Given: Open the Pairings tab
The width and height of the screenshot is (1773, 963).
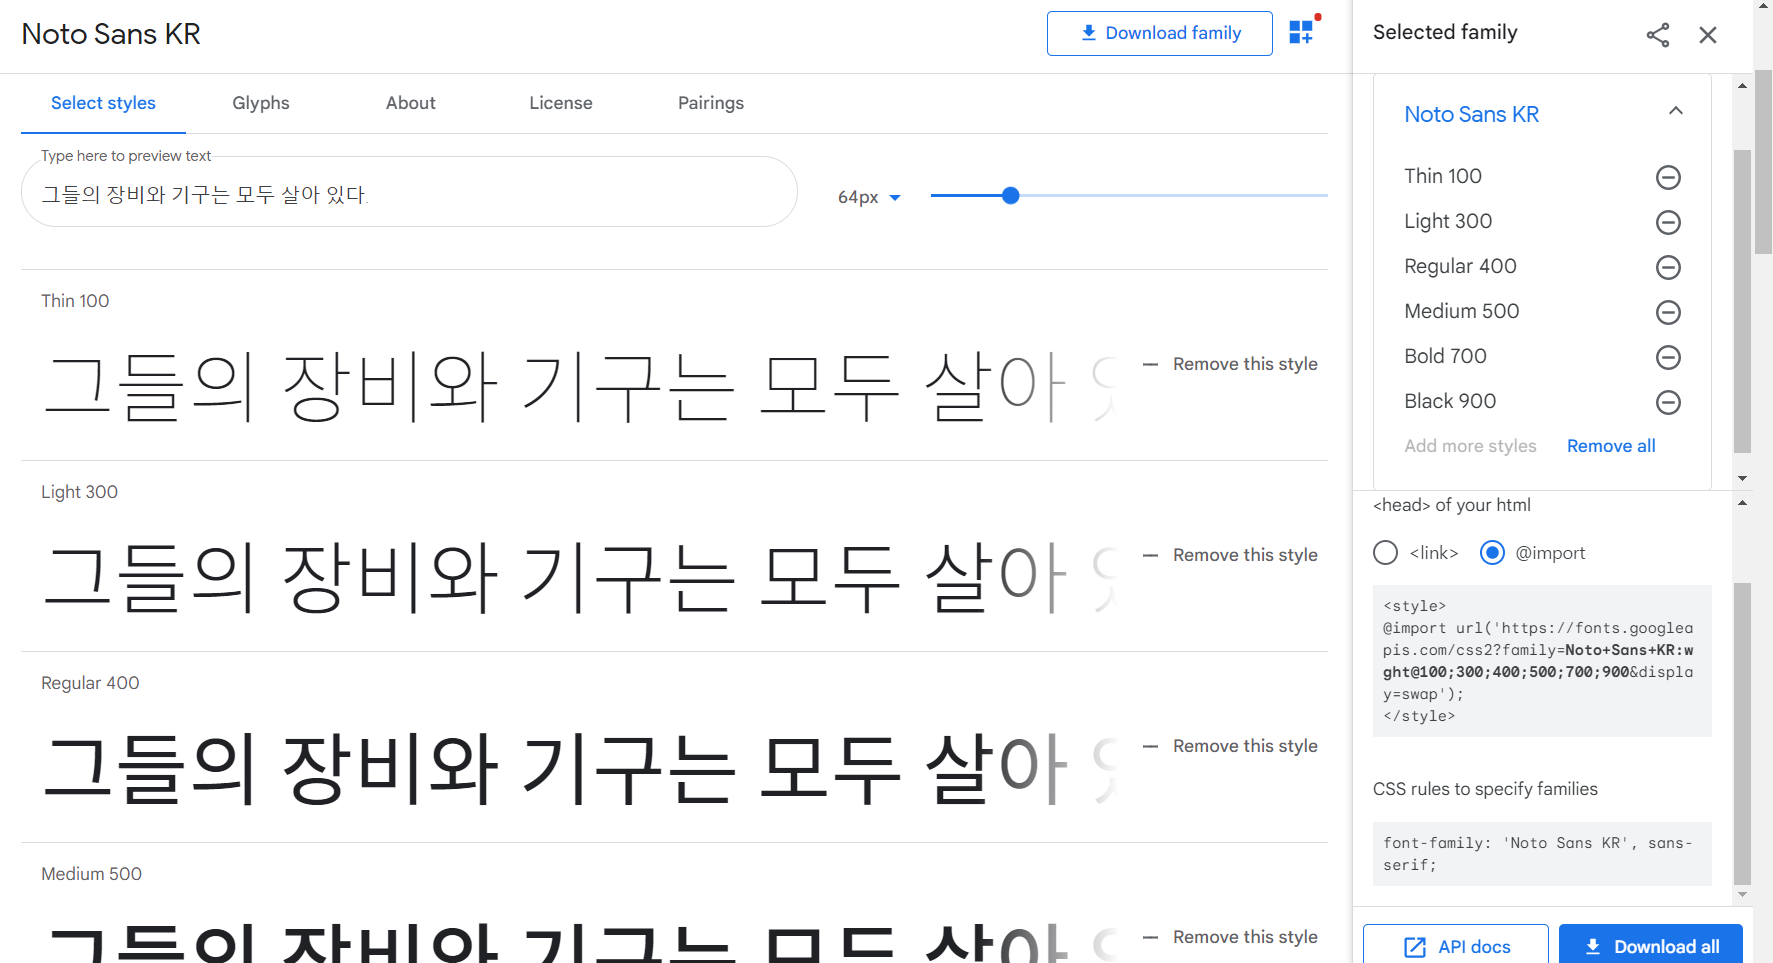Looking at the screenshot, I should (711, 103).
